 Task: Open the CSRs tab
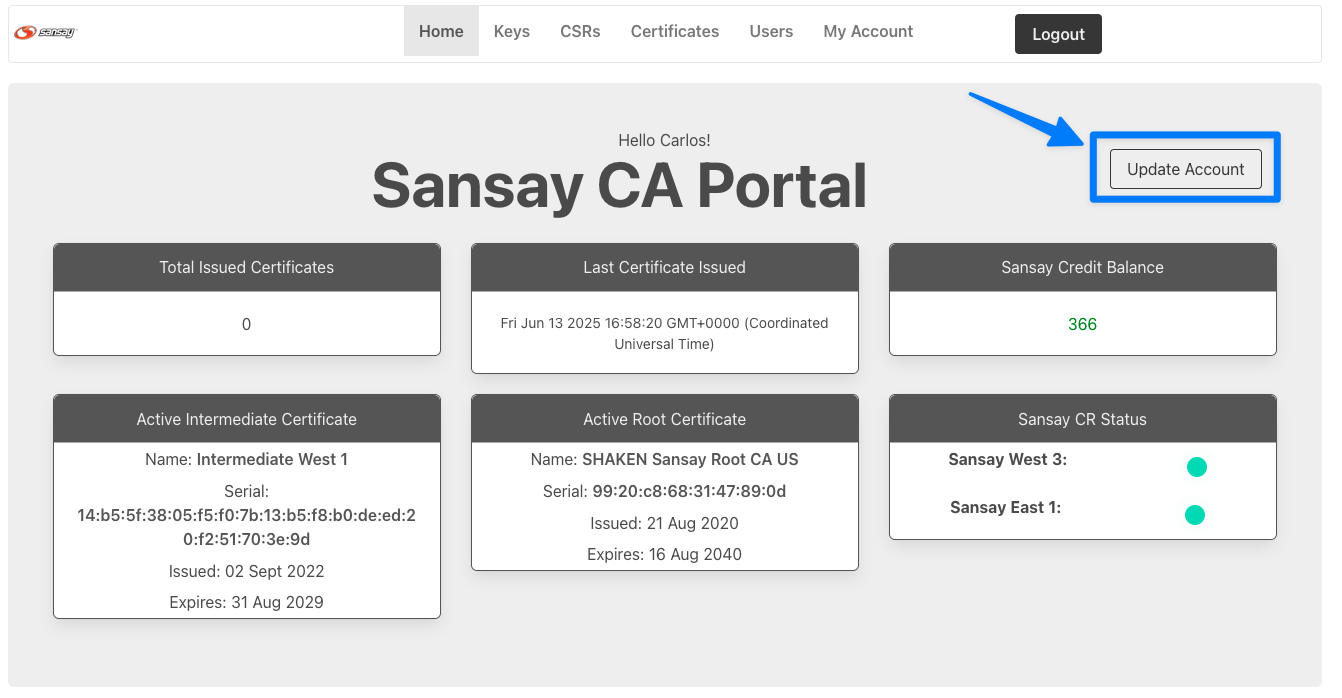coord(580,31)
